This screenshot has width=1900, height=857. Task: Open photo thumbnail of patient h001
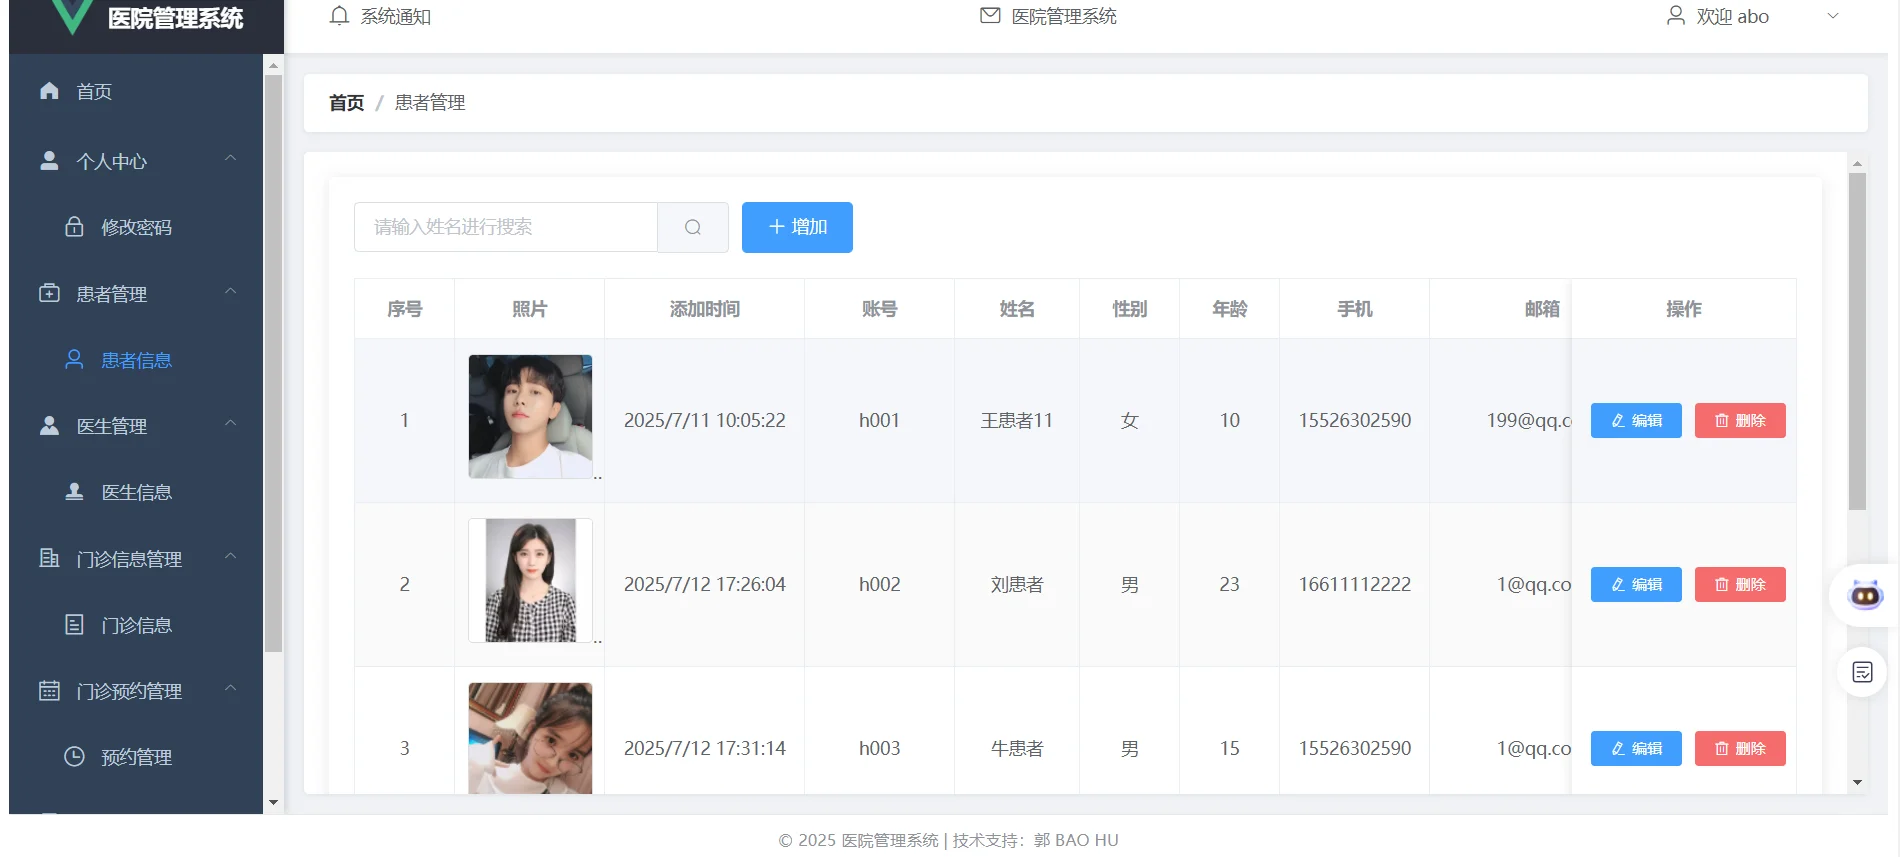coord(530,417)
